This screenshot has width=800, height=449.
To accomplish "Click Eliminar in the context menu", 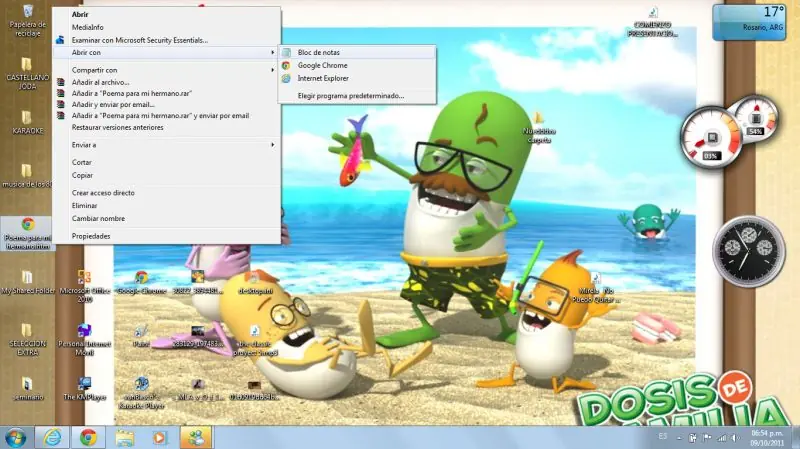I will click(x=166, y=206).
